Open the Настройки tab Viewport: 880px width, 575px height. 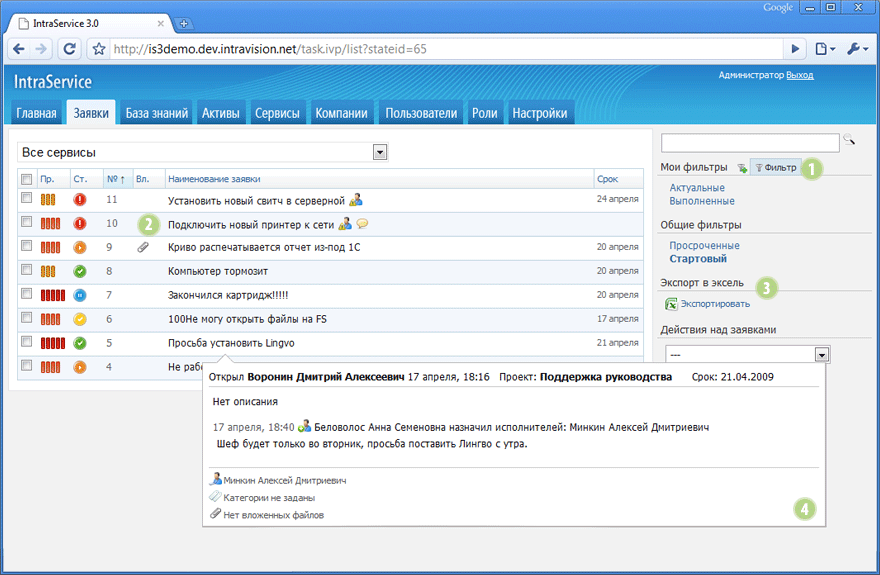pyautogui.click(x=540, y=113)
